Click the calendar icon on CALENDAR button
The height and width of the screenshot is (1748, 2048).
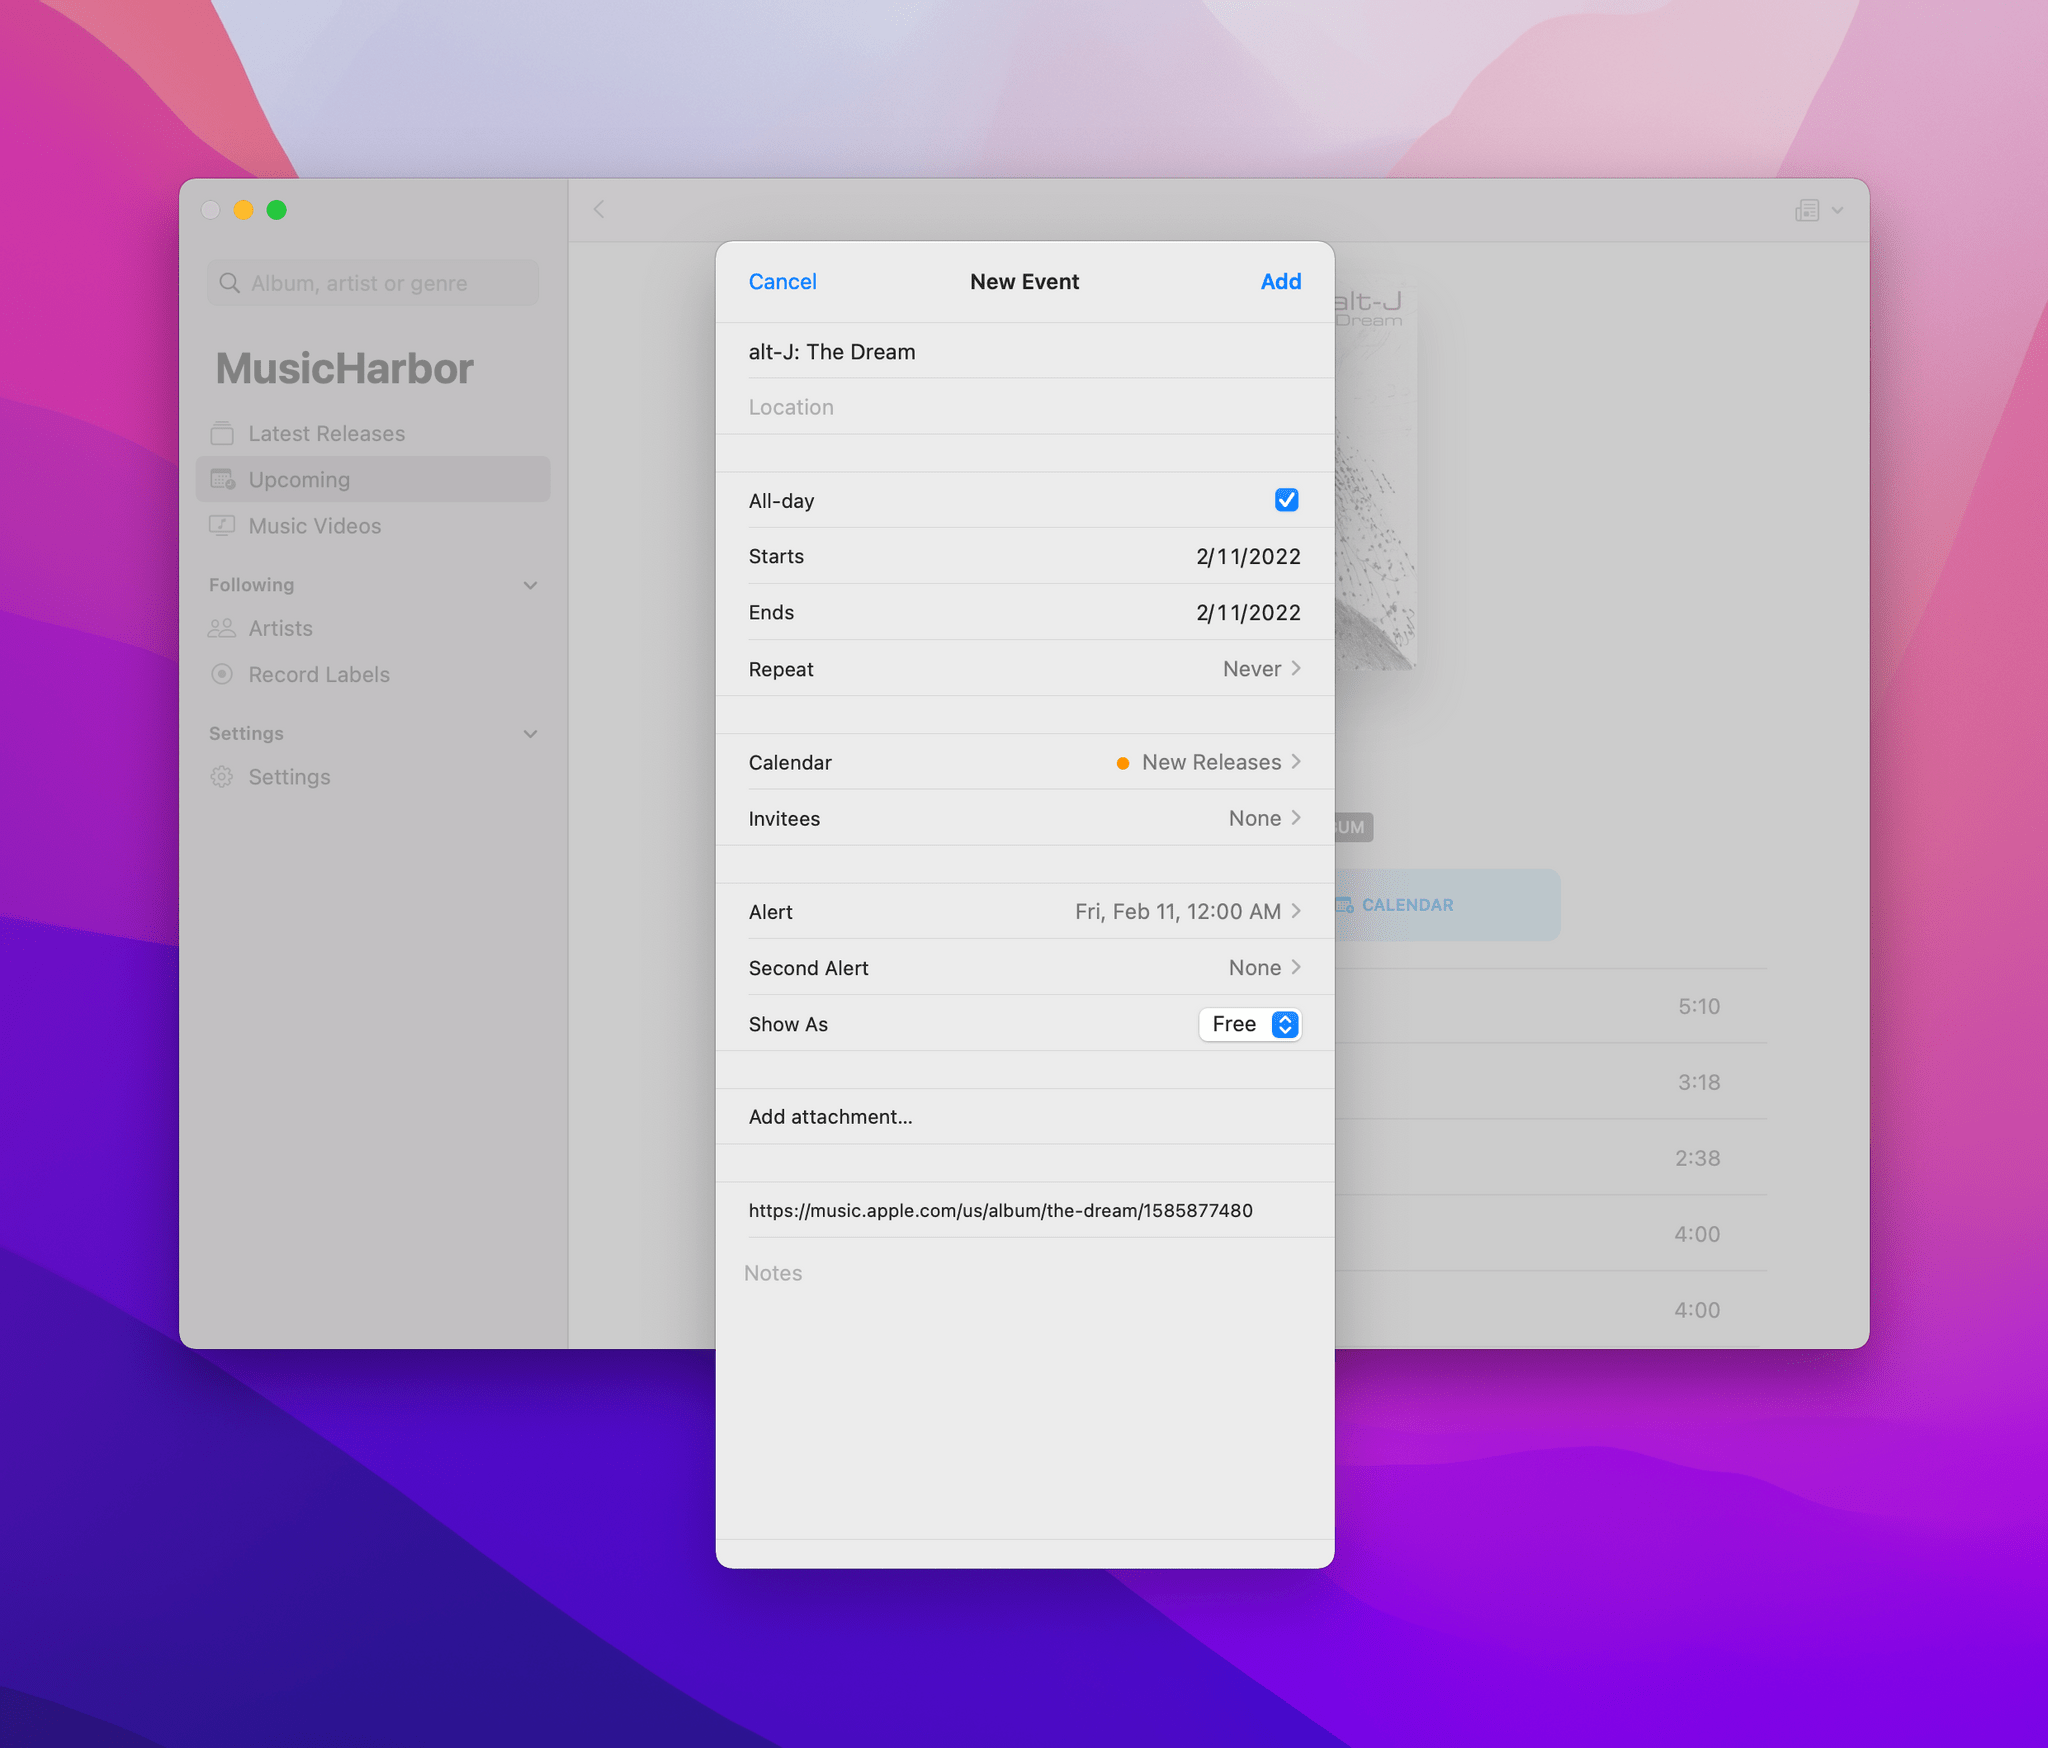(x=1344, y=905)
